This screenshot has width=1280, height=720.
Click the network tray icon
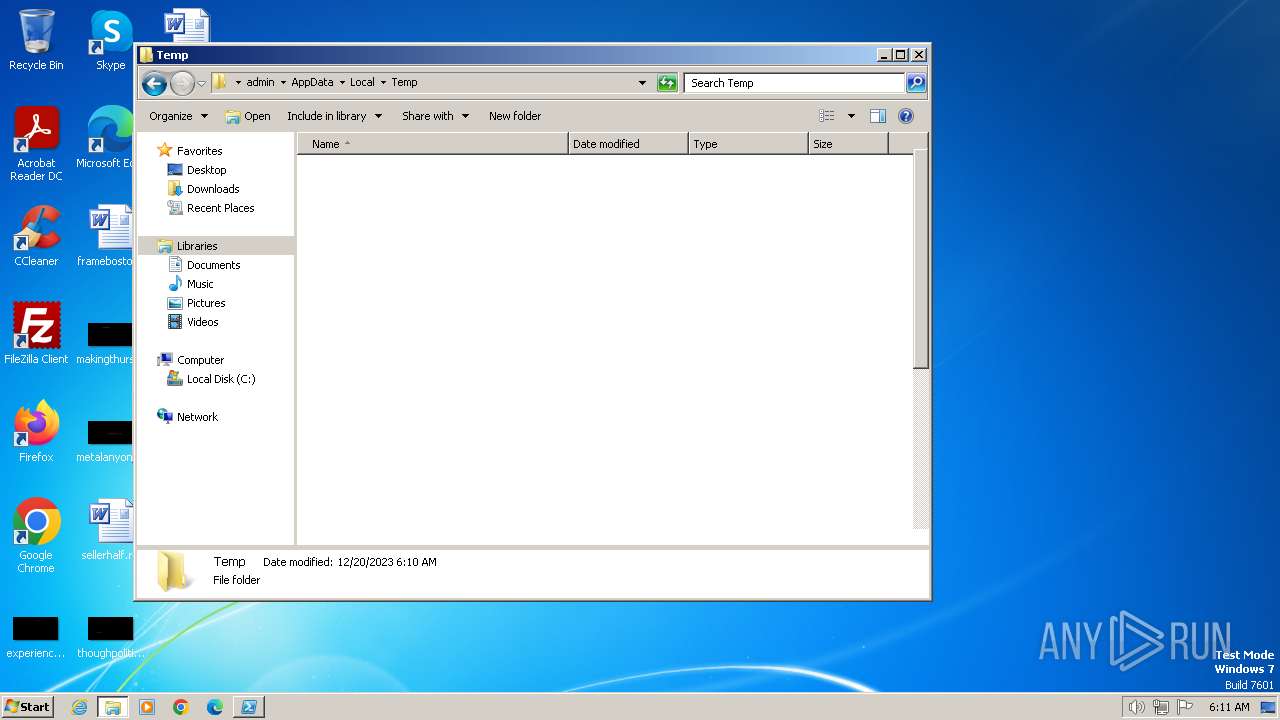1160,707
